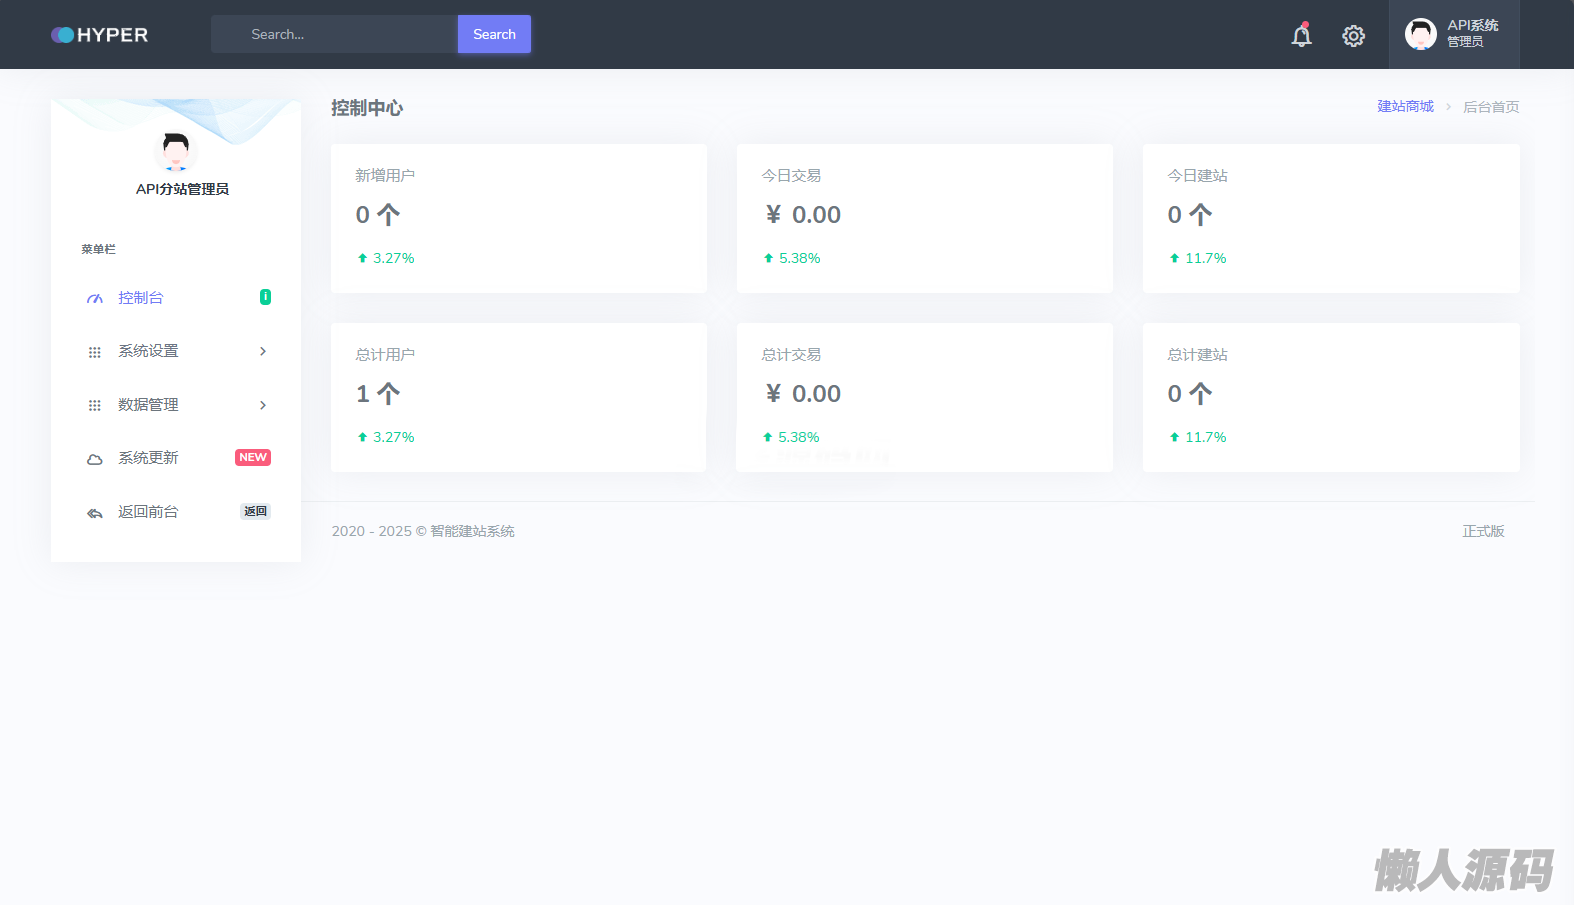1574x905 pixels.
Task: Click the NEW badge on 系统更新
Action: (x=253, y=458)
